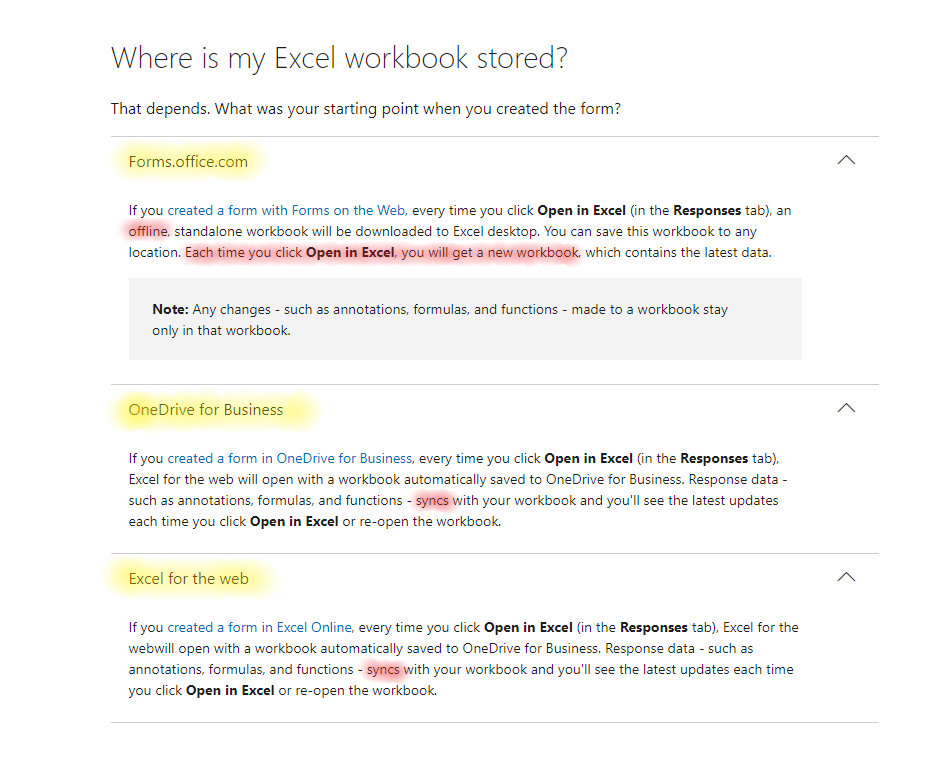Click 'Where is my Excel workbook stored?' title

339,57
